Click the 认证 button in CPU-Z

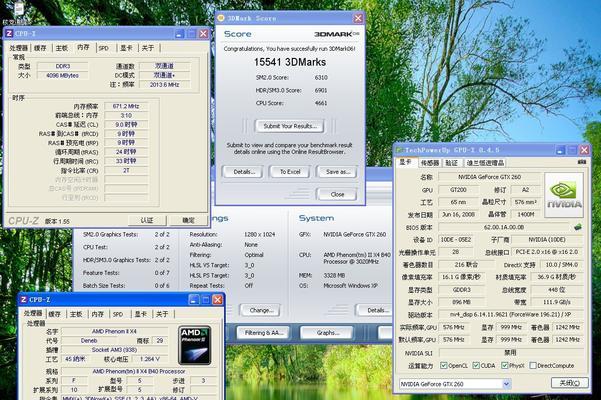pos(147,220)
